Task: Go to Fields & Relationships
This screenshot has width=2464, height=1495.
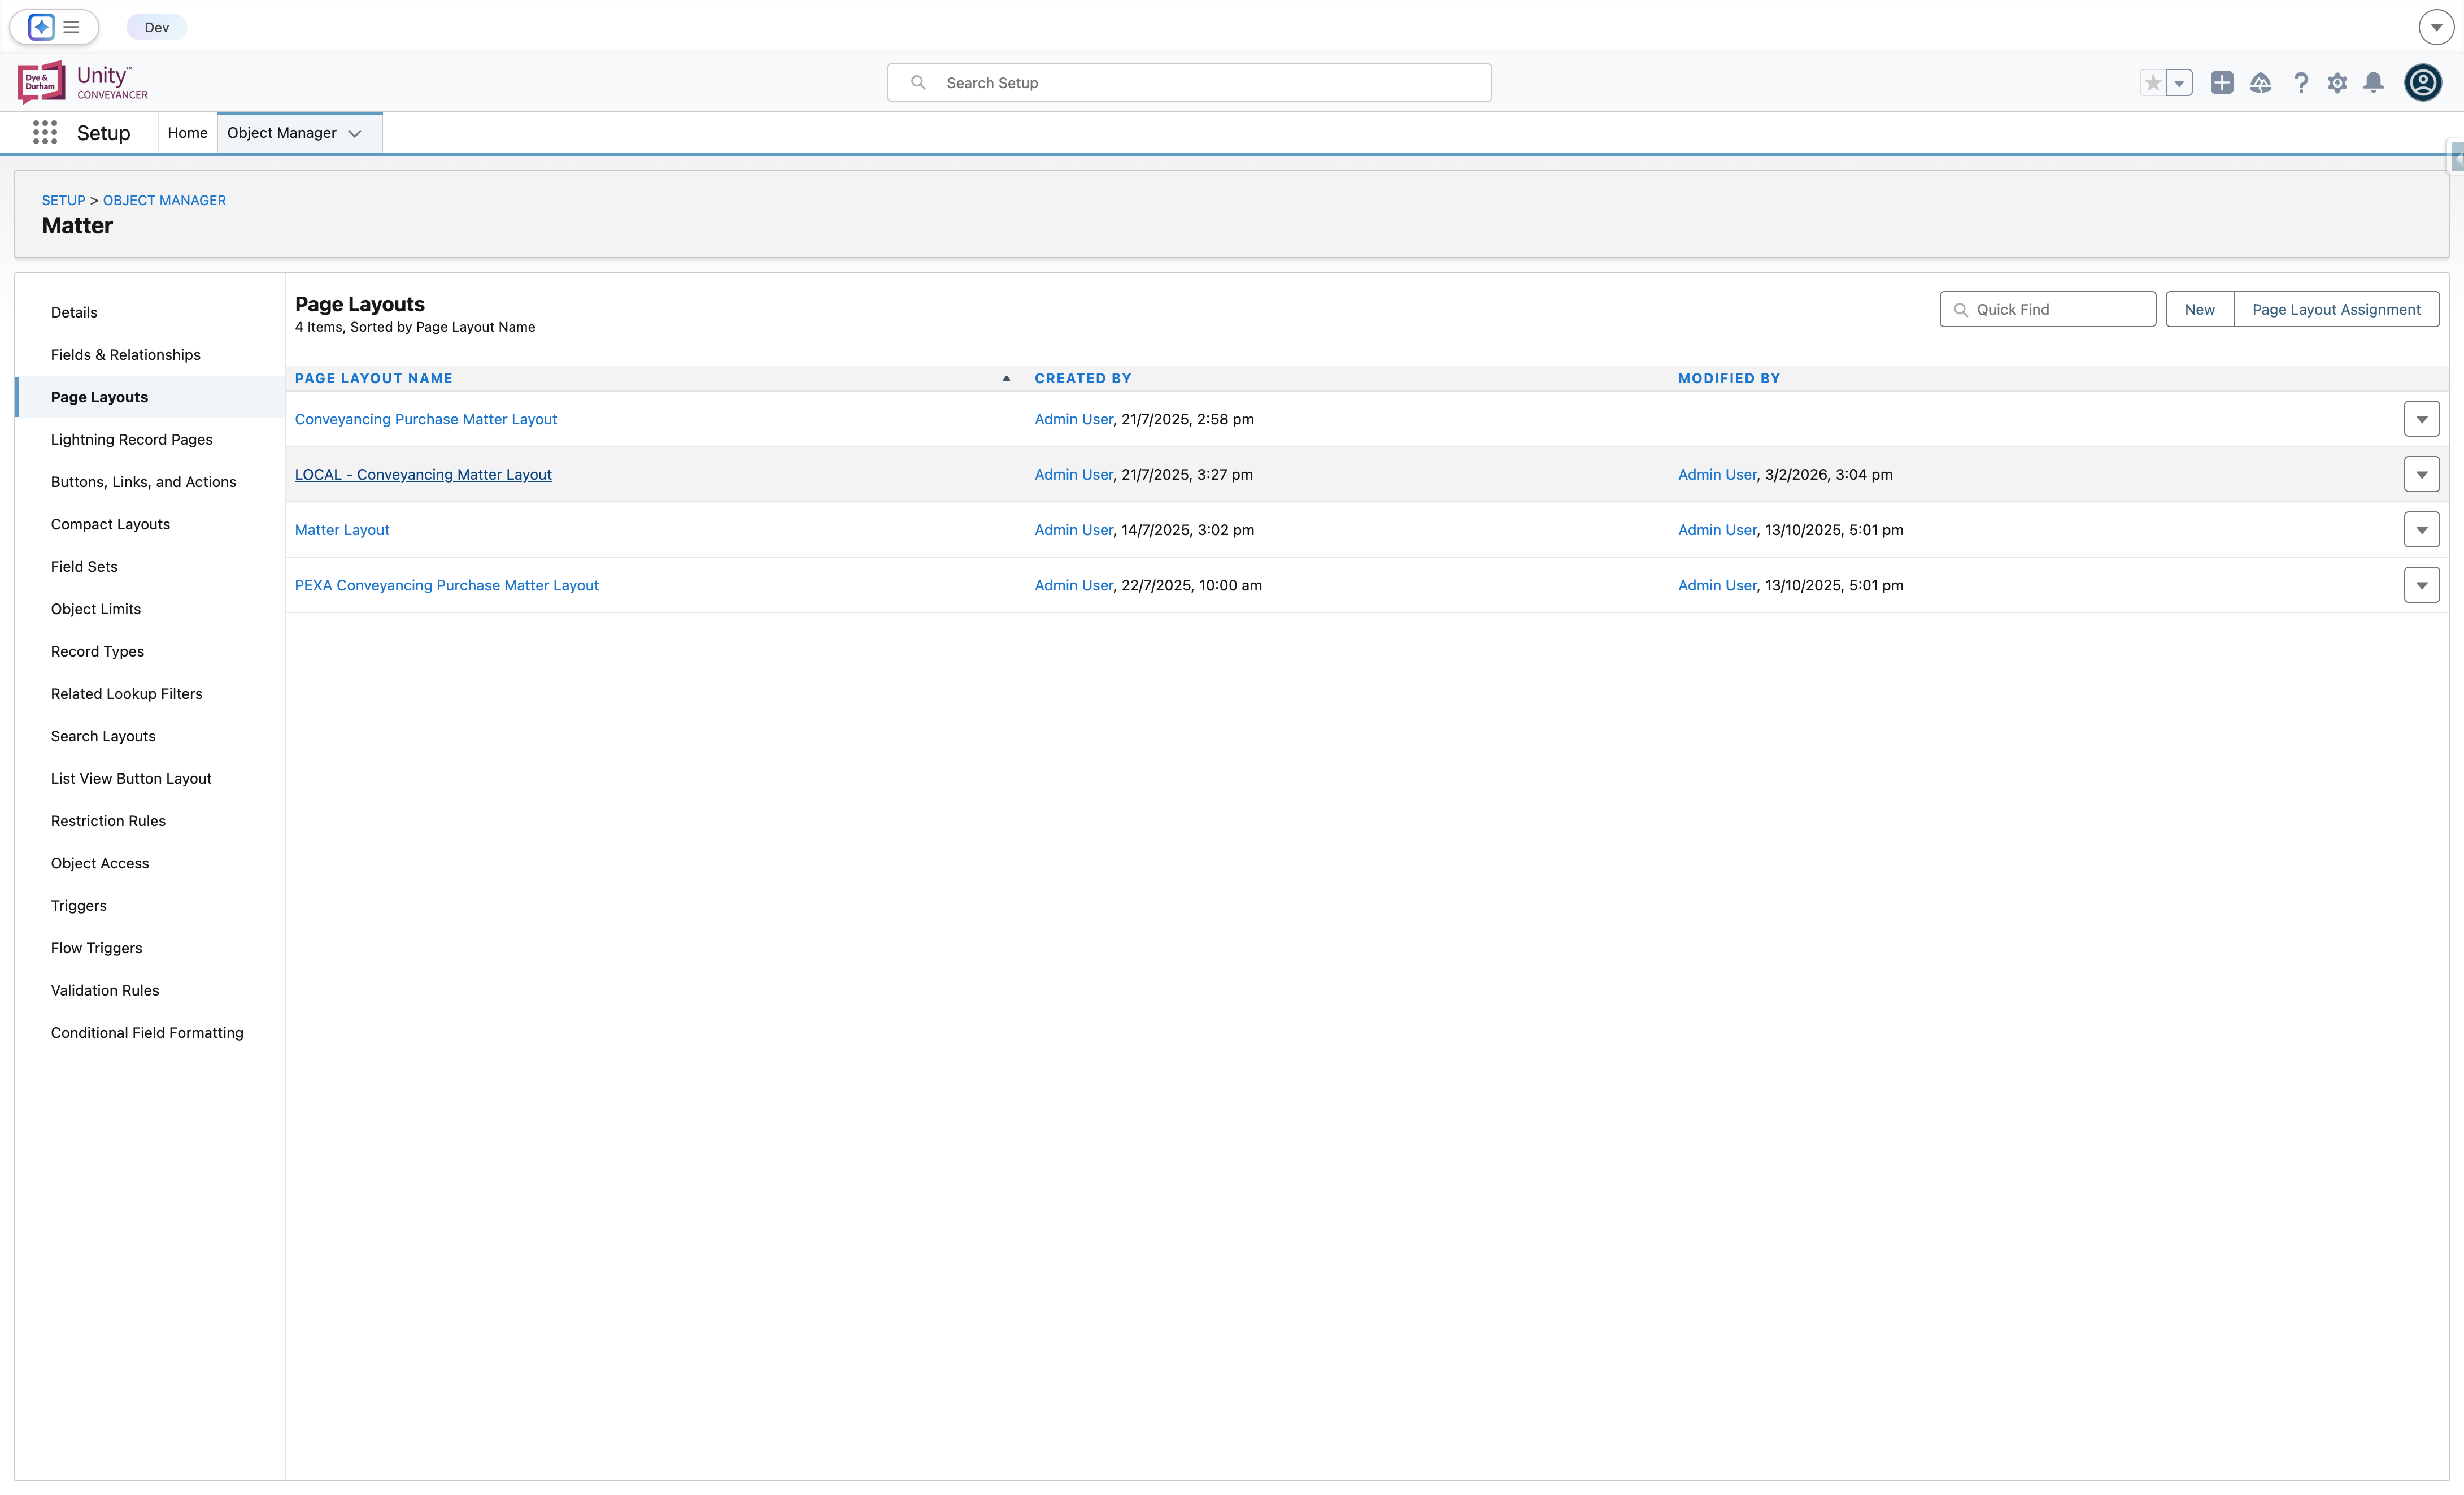Action: pos(126,354)
